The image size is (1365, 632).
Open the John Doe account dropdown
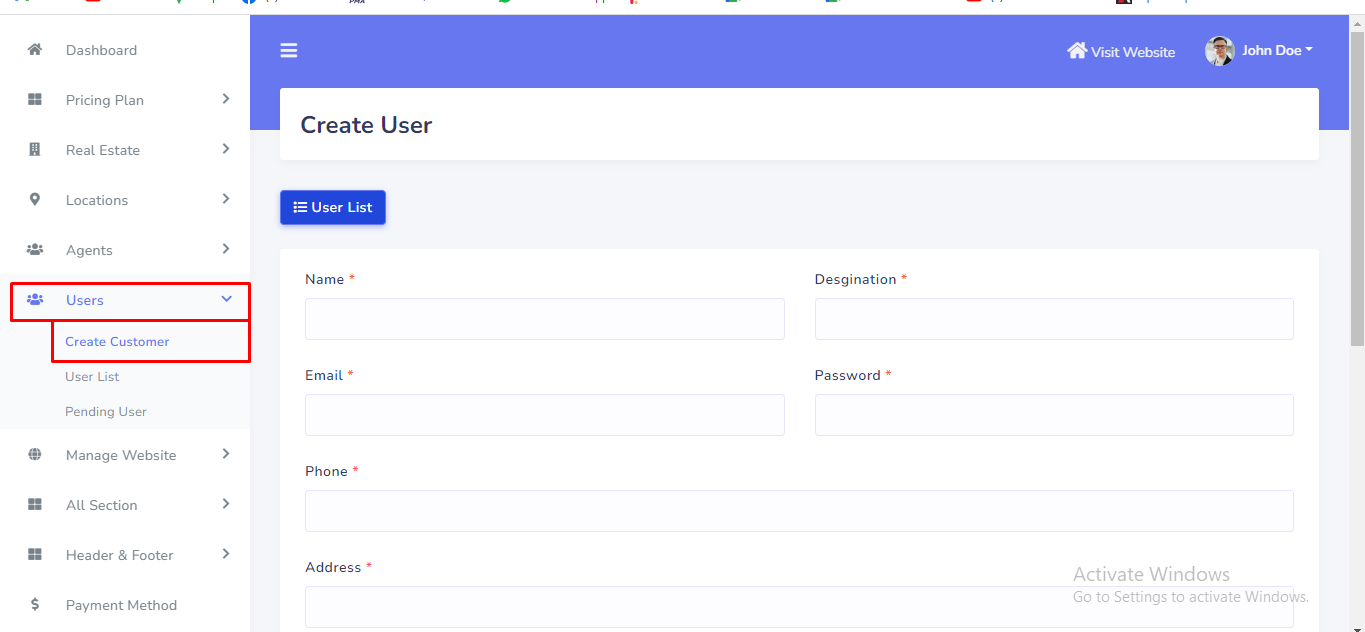pos(1277,51)
